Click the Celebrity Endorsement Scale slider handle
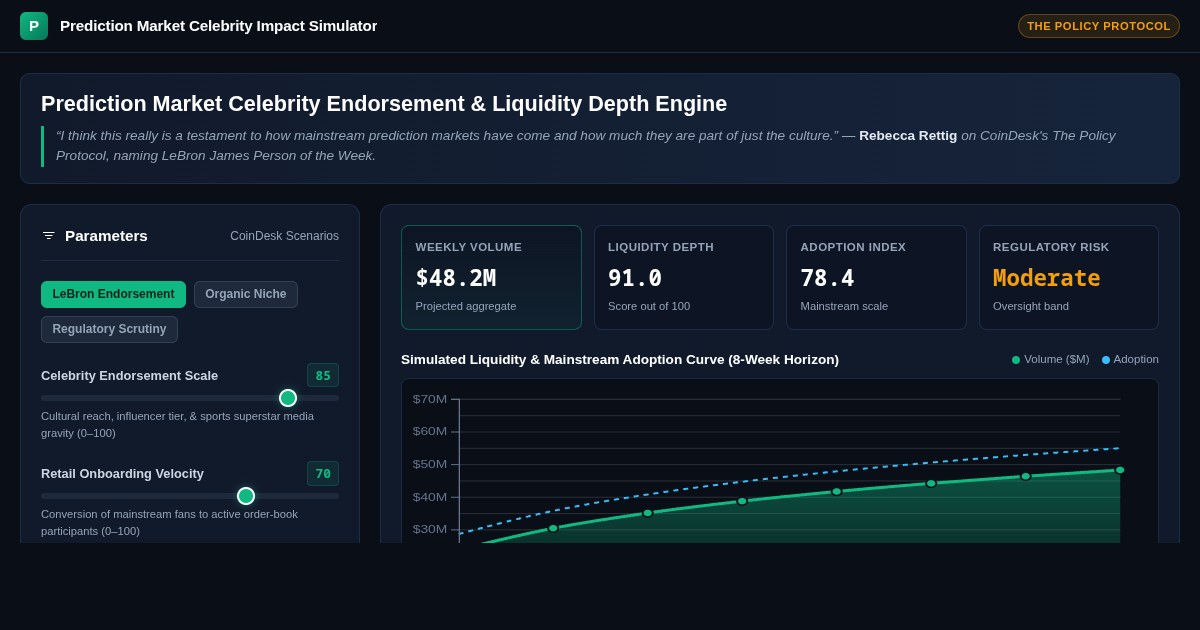This screenshot has width=1200, height=630. click(x=288, y=398)
